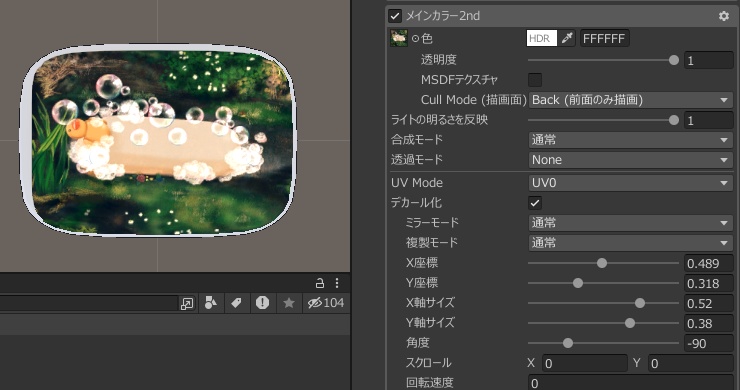Click the デカール化 label text
The width and height of the screenshot is (740, 390).
point(416,203)
